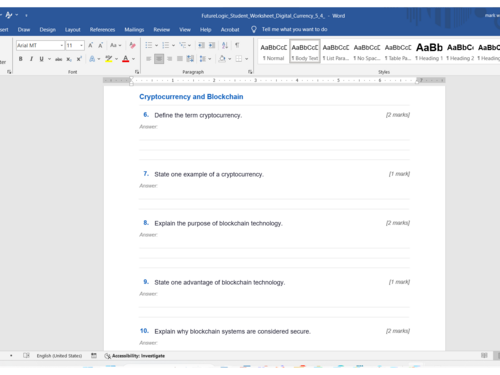Expand the bullet library dropdown arrow
Image resolution: width=500 pixels, height=375 pixels.
click(156, 45)
